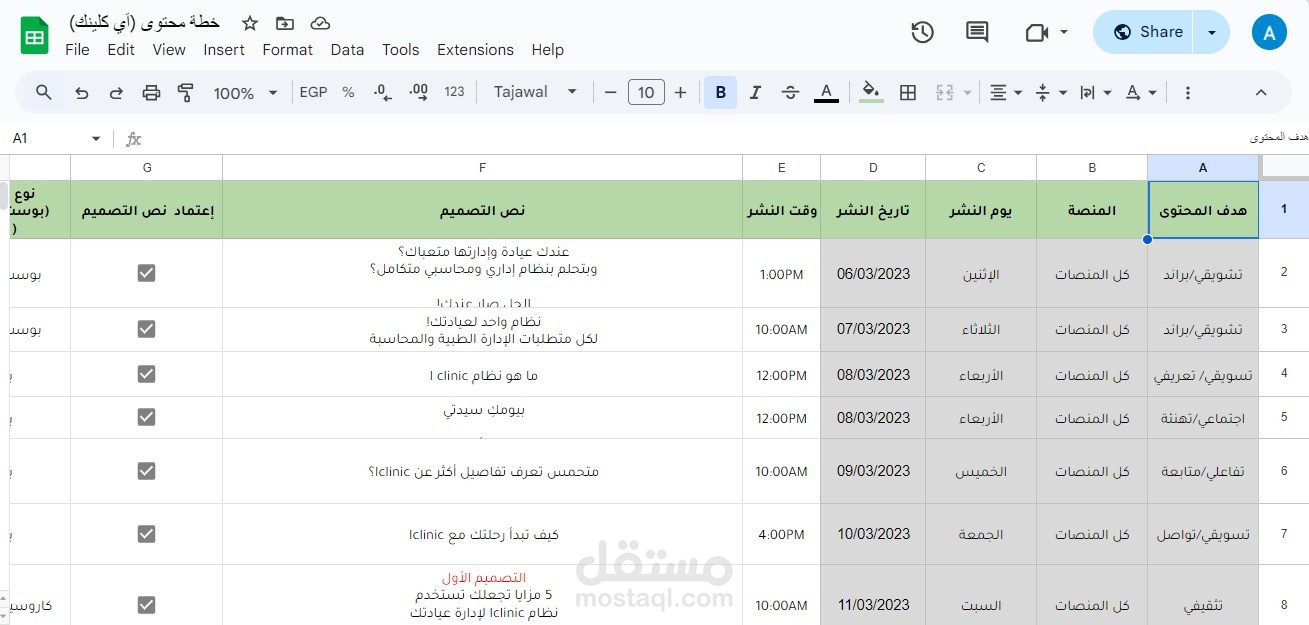Open Tajawal font dropdown

536,92
